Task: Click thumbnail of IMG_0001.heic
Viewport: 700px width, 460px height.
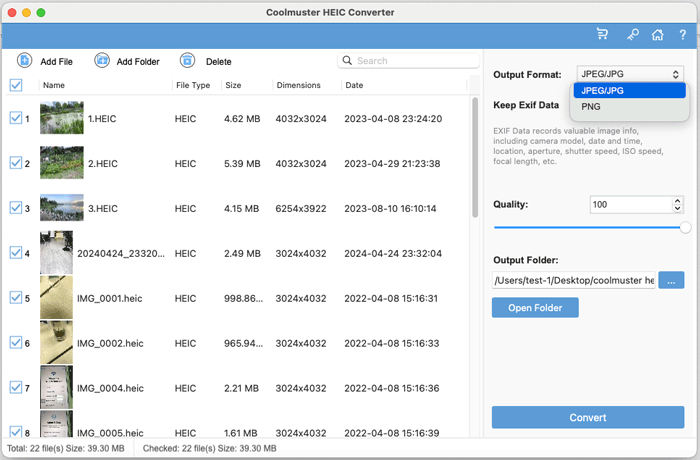Action: coord(56,297)
